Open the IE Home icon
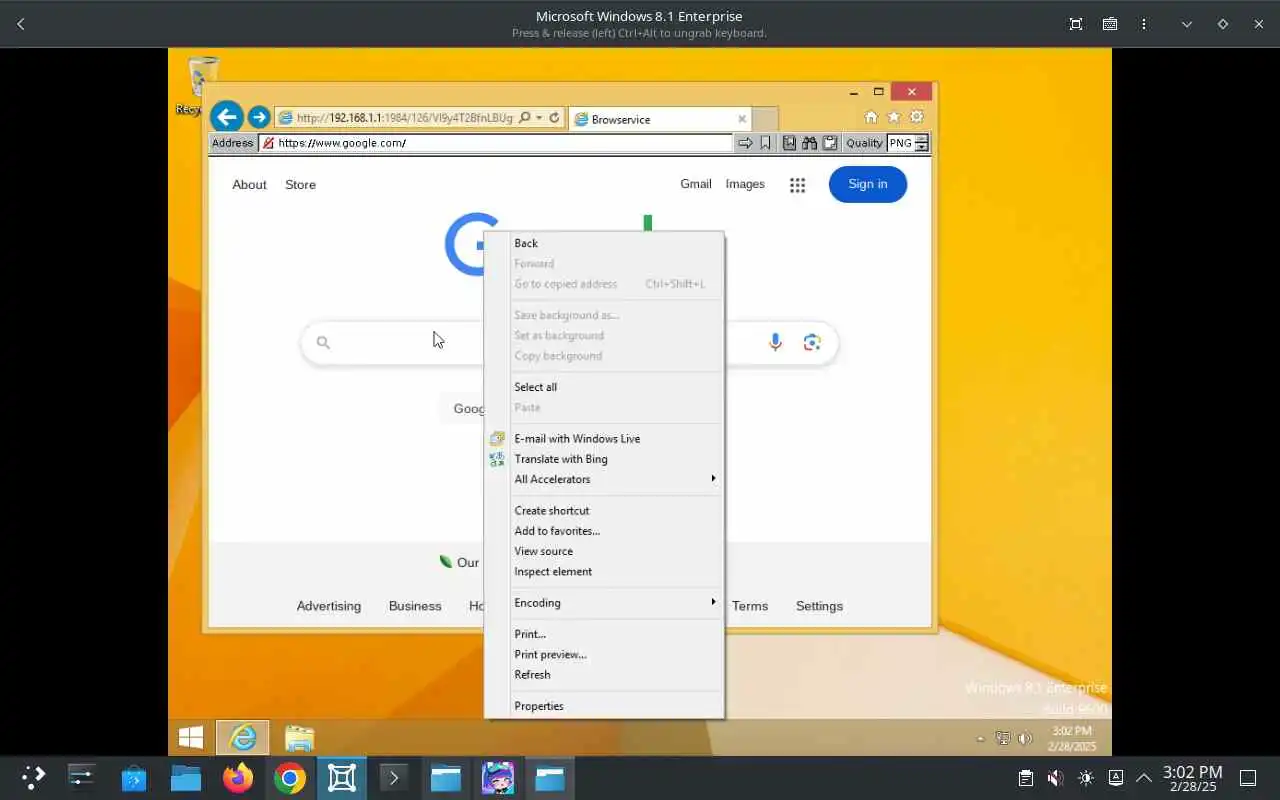 871,117
